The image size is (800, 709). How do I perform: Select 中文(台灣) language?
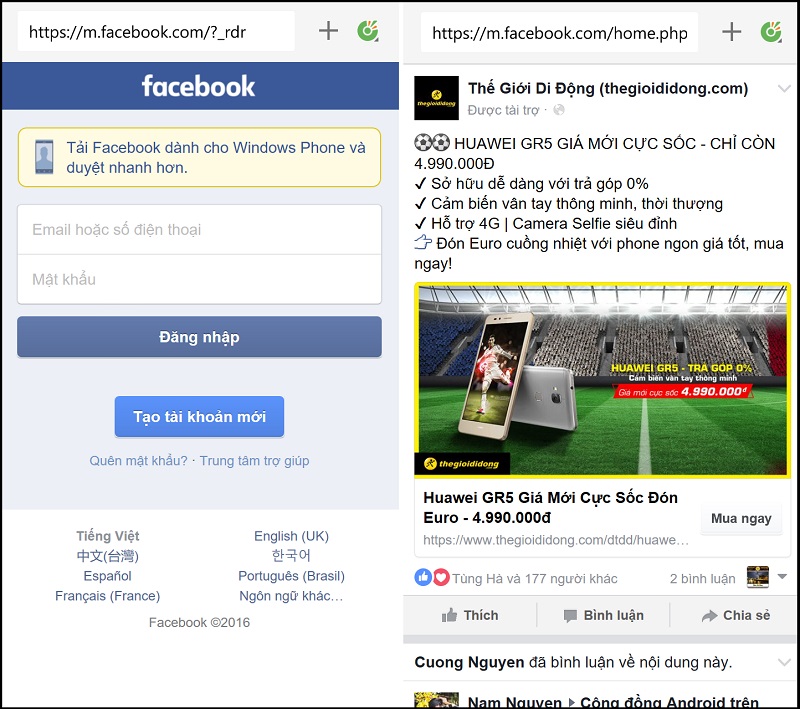click(108, 556)
